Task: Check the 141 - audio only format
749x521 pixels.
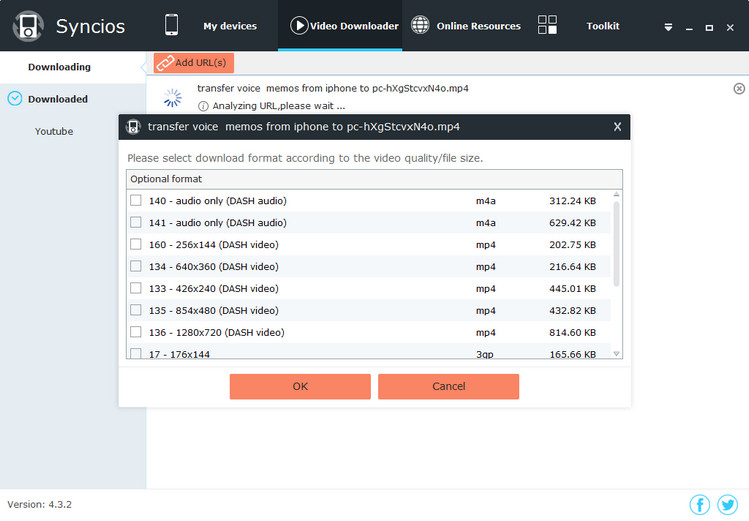Action: 136,222
